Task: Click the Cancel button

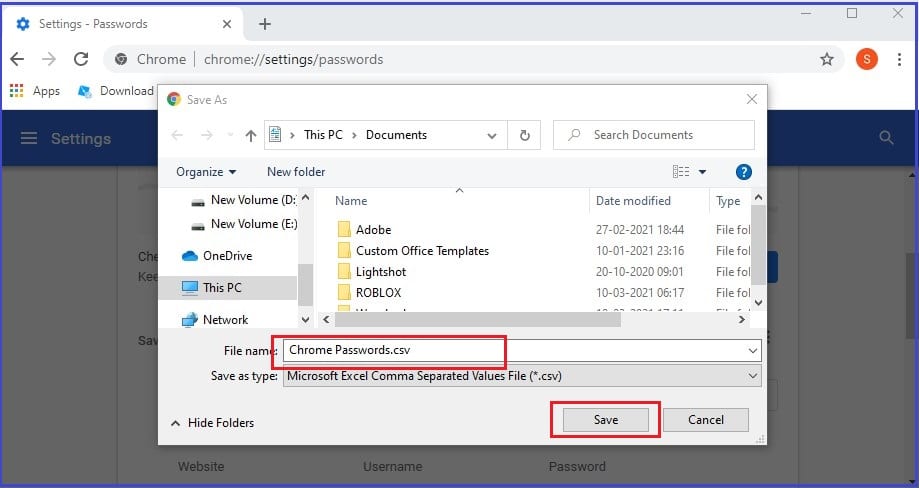Action: point(706,419)
